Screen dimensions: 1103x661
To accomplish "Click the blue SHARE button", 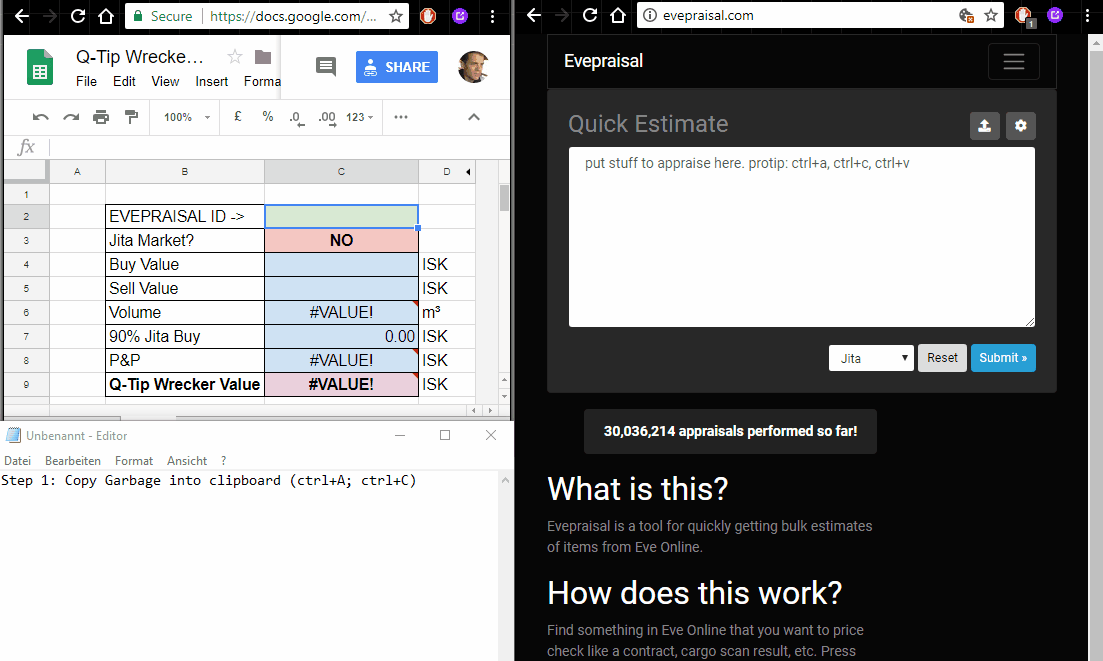I will (x=397, y=67).
